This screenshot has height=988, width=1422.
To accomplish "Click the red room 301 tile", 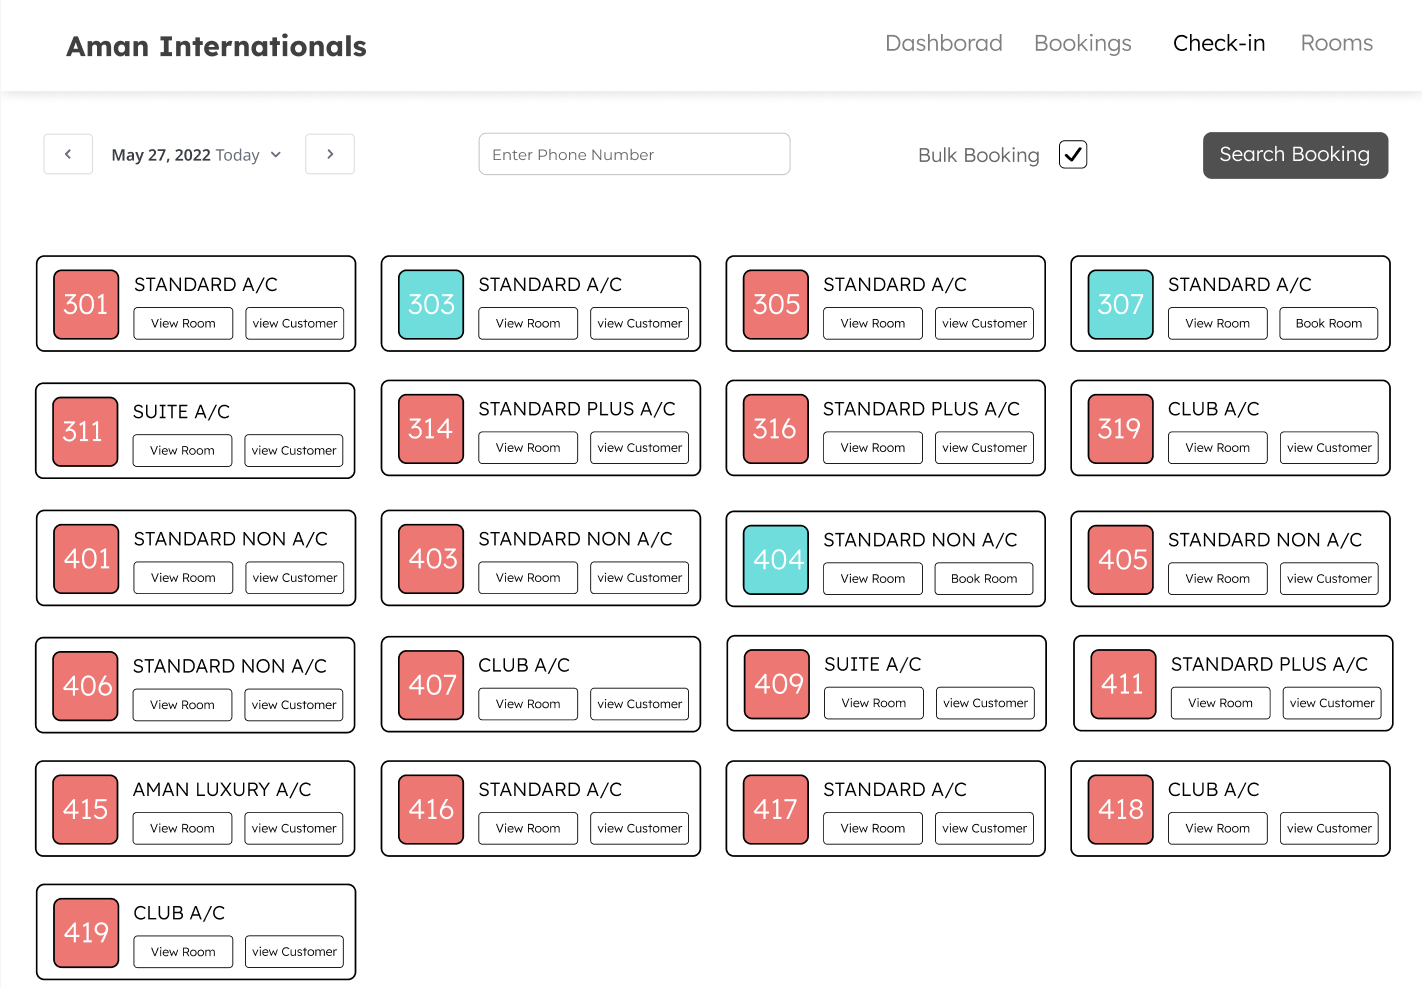I will click(x=86, y=304).
